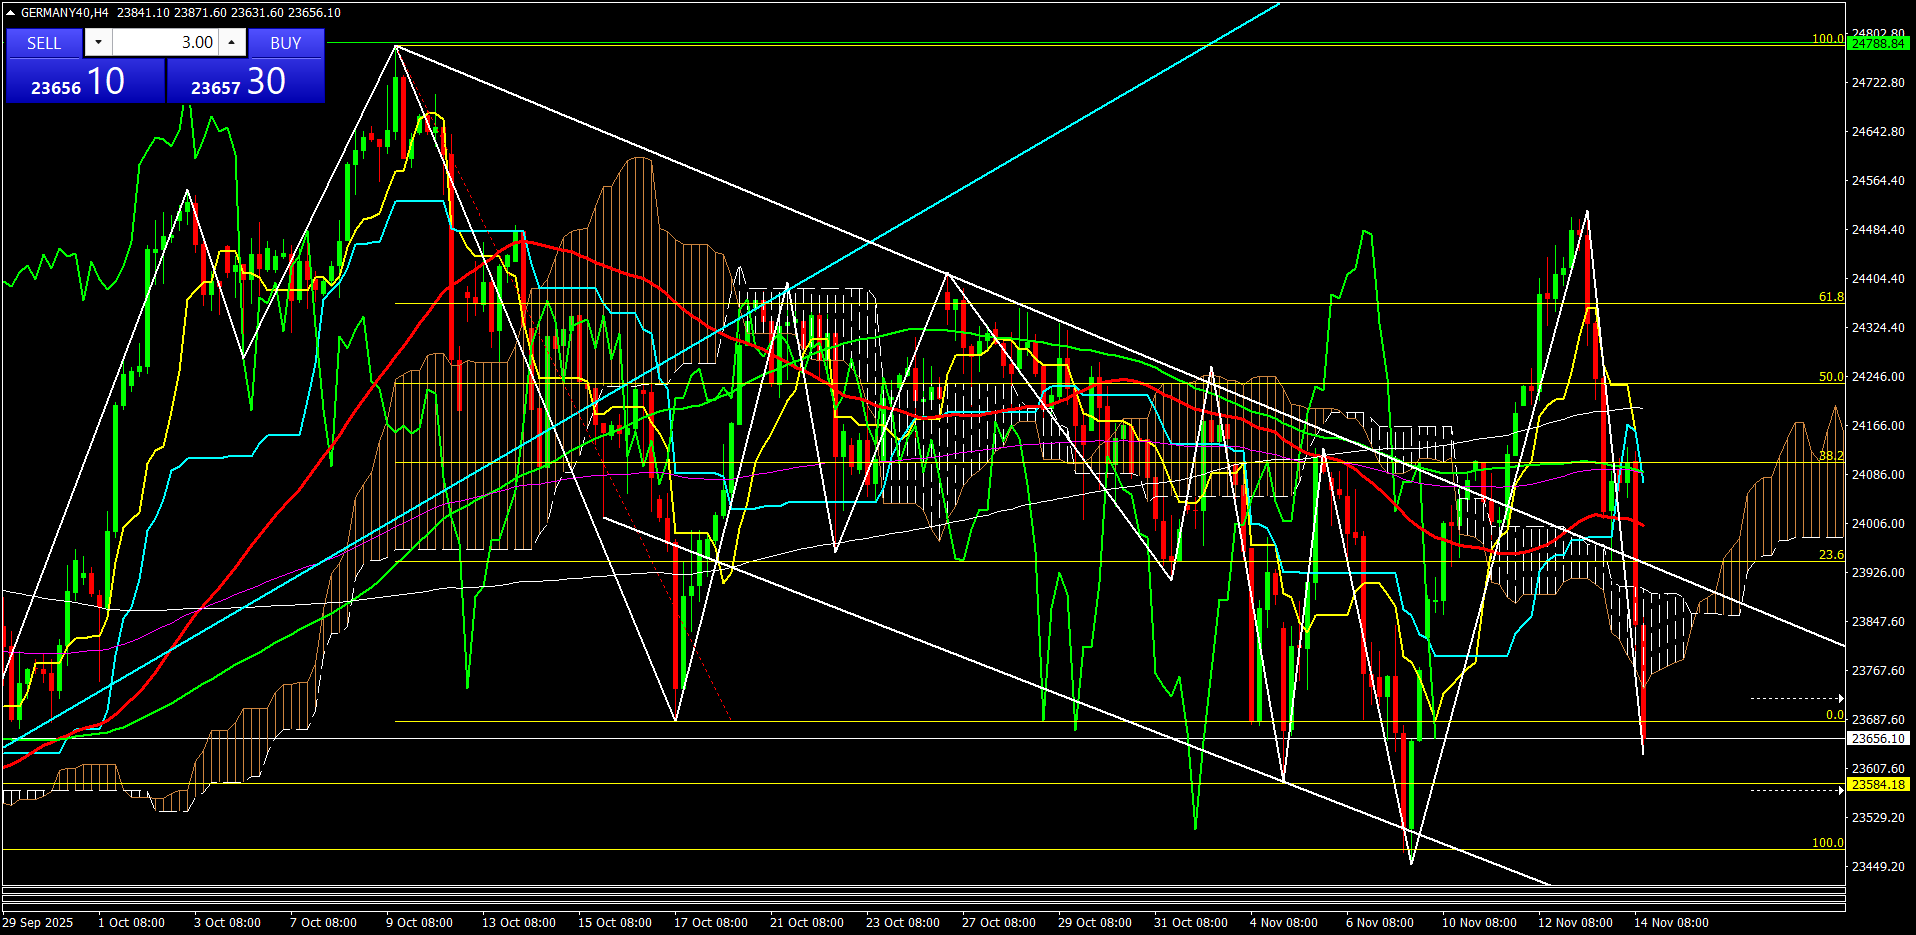
Task: Collapse the one-click trading panel triangle
Action: (10, 13)
